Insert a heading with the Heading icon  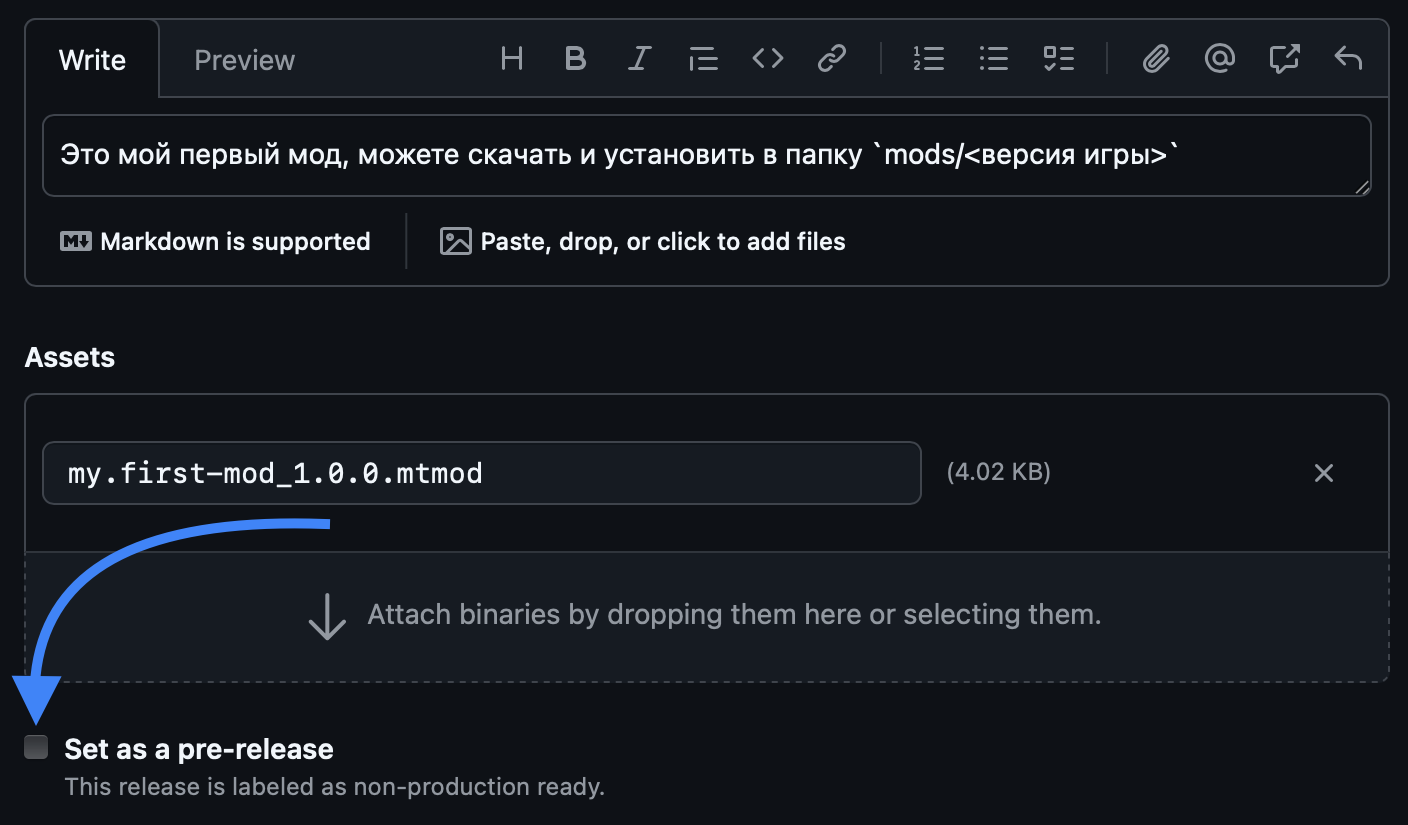(511, 58)
